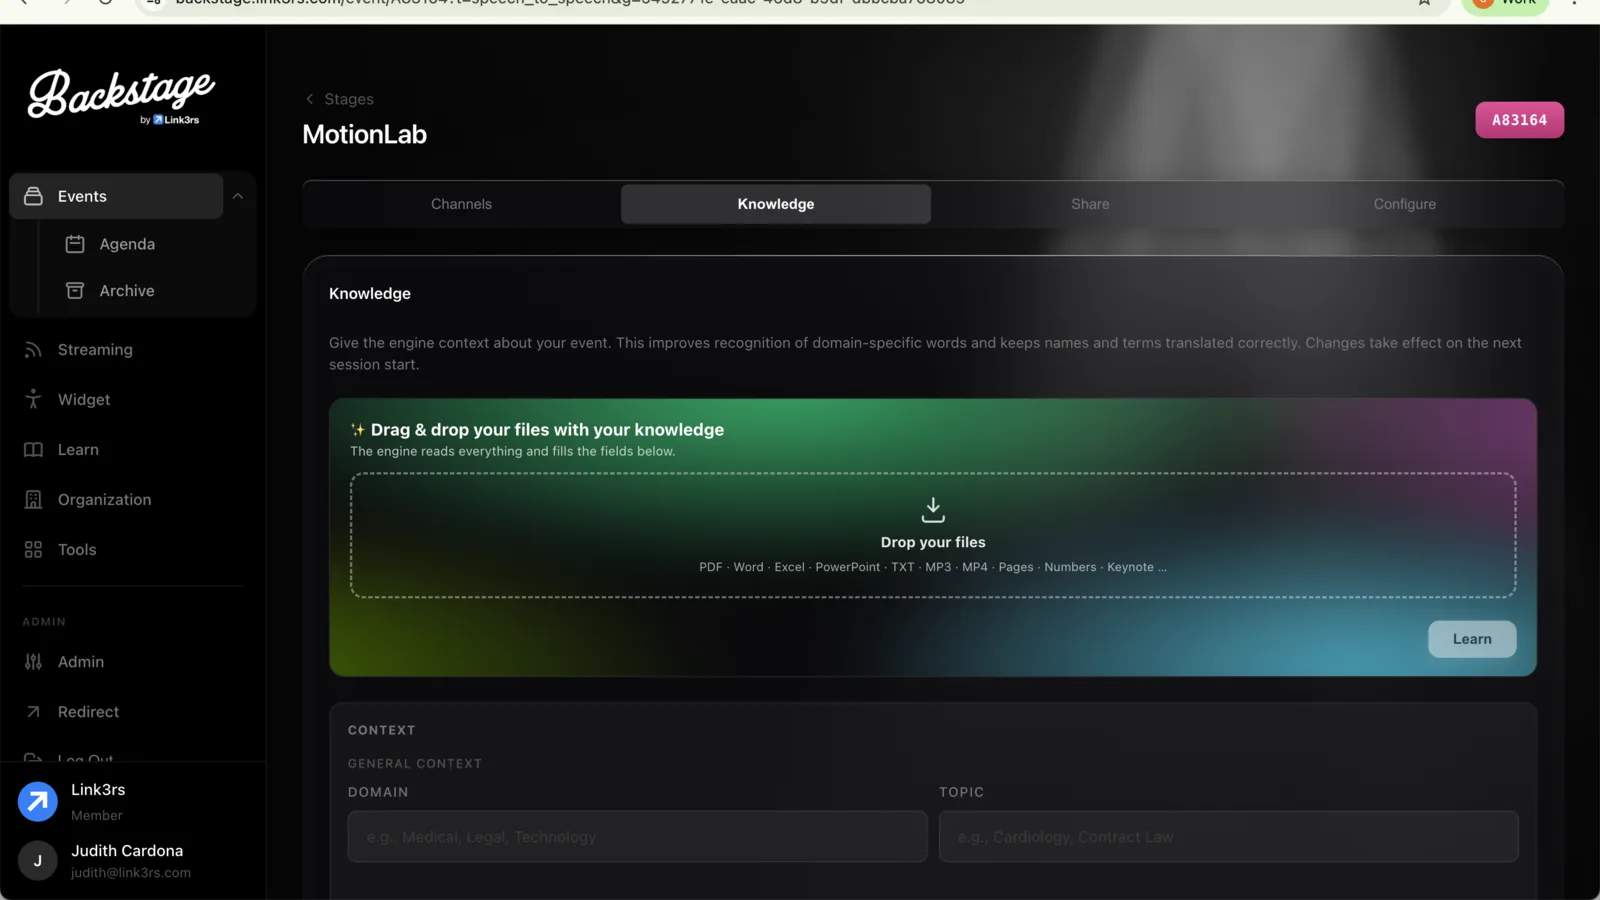The height and width of the screenshot is (900, 1600).
Task: Click the Learn book icon
Action: point(33,450)
